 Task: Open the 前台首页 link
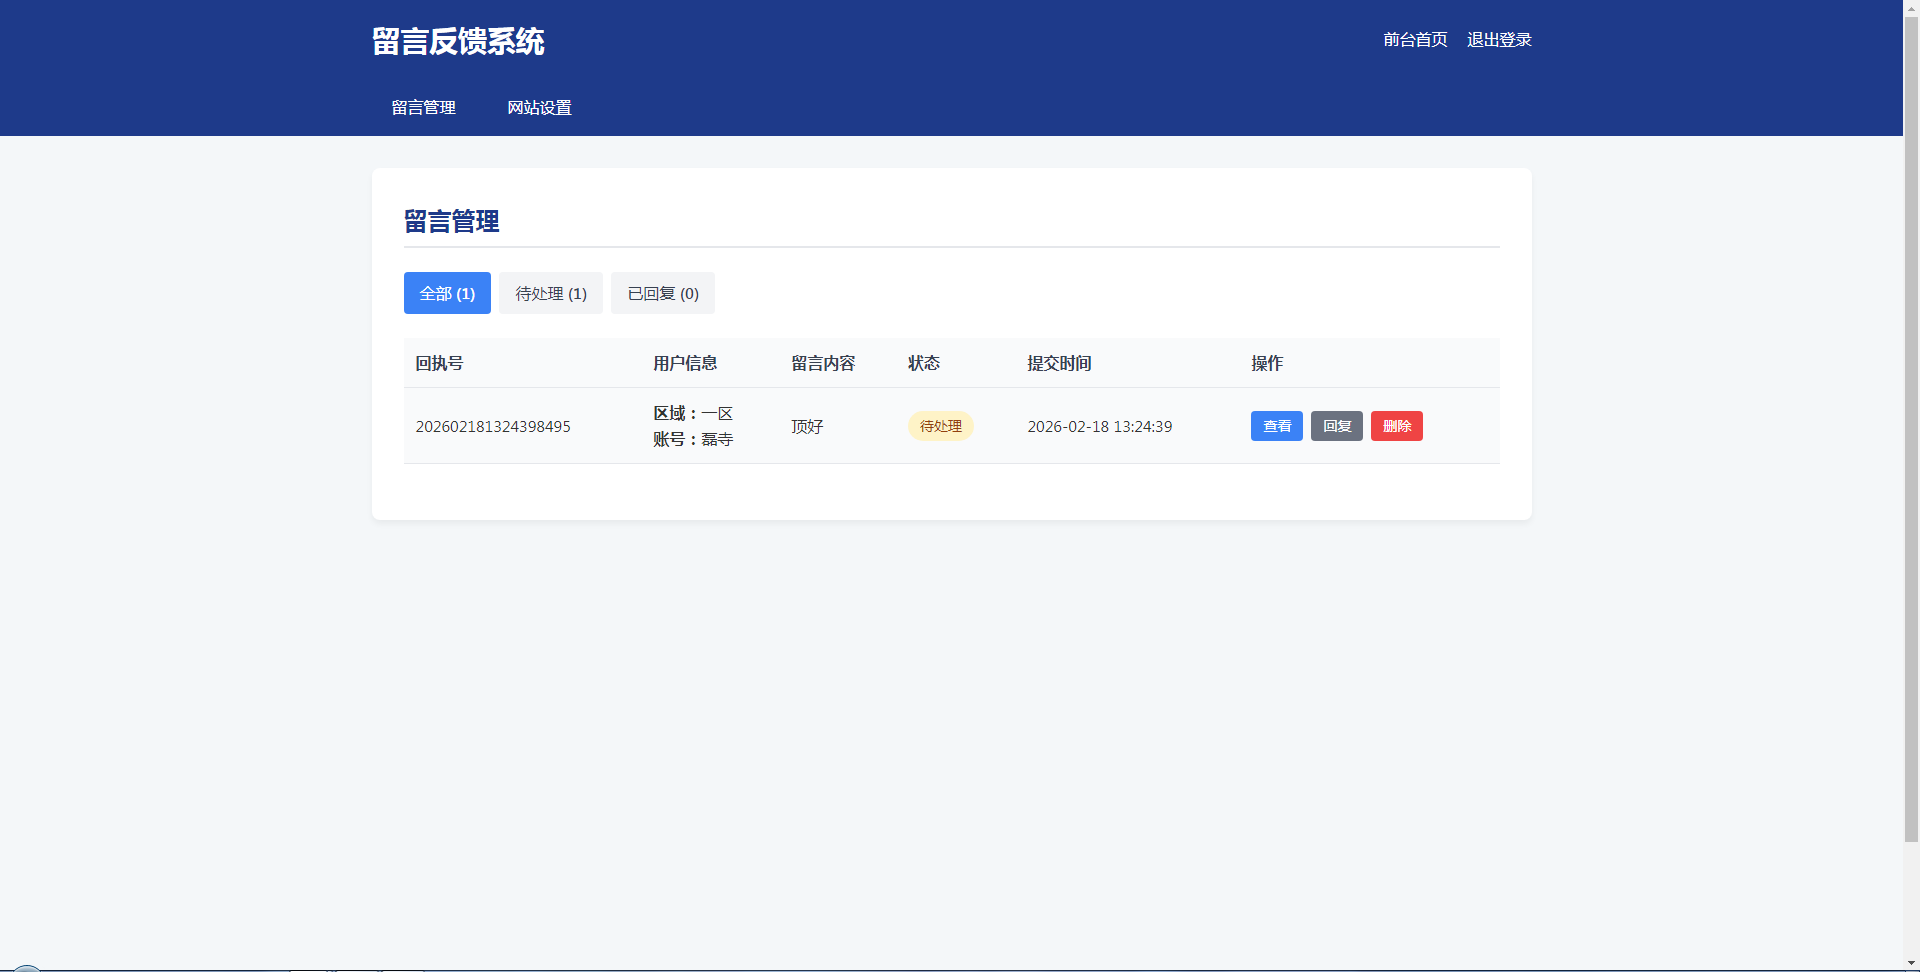[x=1415, y=40]
